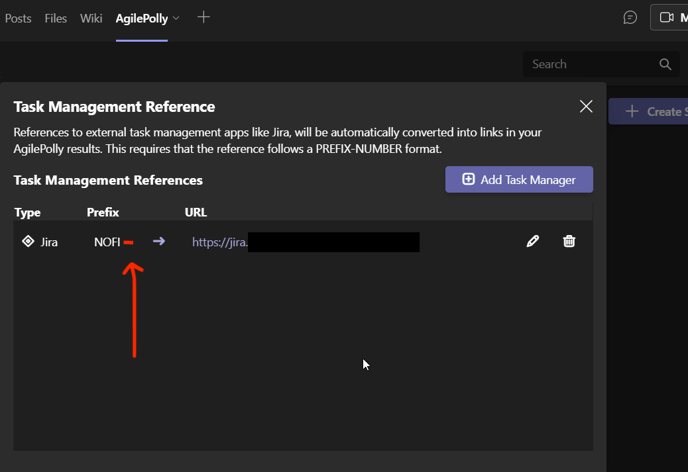Screen dimensions: 688x472
Task: Expand the AgilePolly tab dropdown chevron
Action: coord(176,18)
